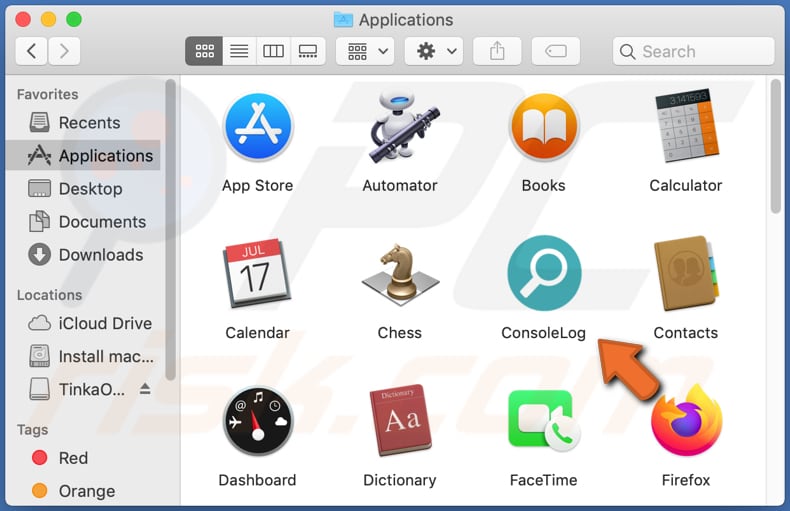Click the Chess name label
This screenshot has width=790, height=511.
point(400,333)
